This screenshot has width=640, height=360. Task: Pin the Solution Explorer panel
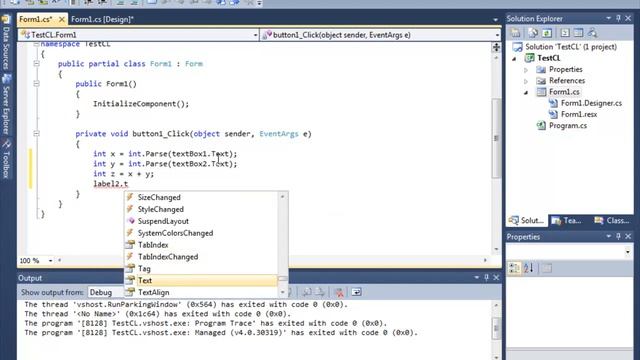[x=618, y=18]
